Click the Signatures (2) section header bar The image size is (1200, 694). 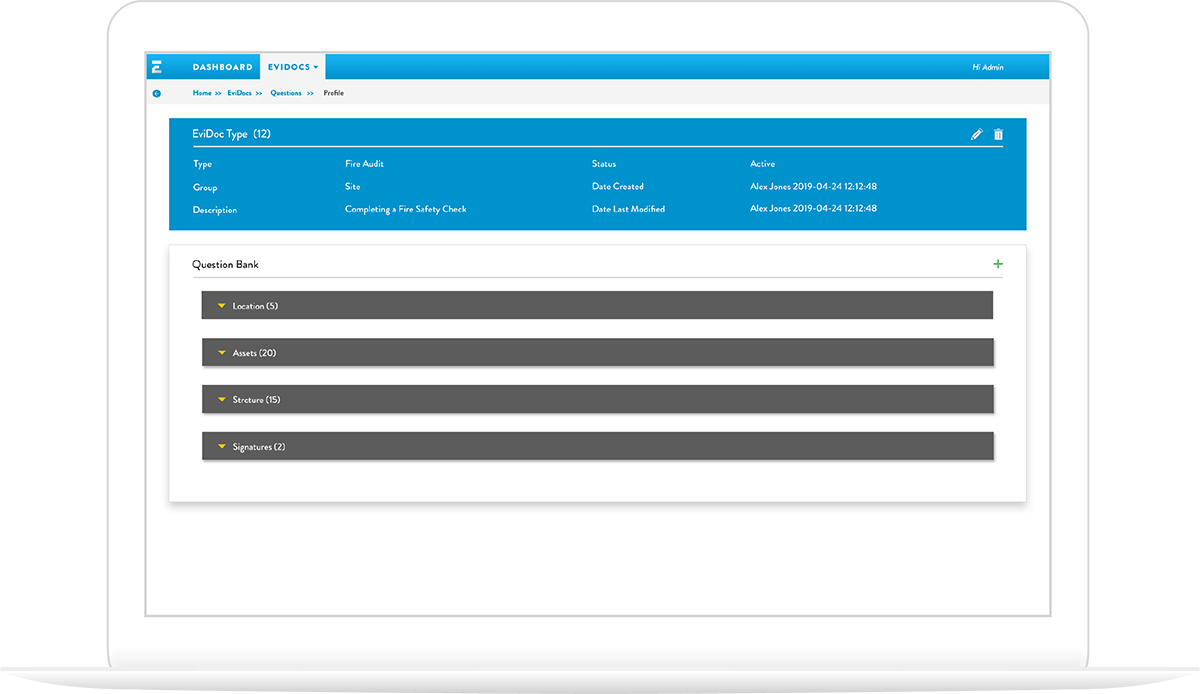tap(597, 446)
